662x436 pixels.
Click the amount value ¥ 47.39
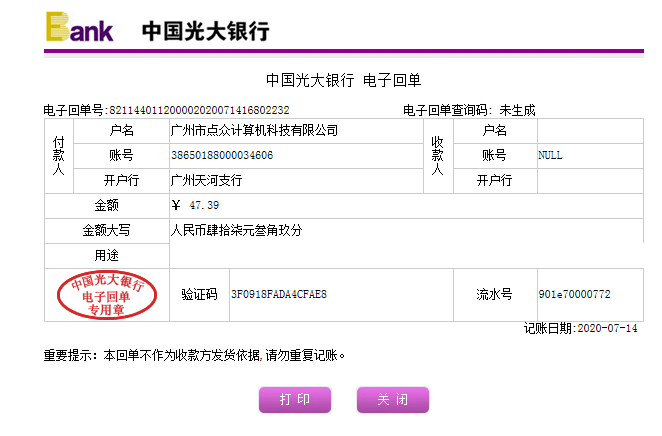[196, 206]
